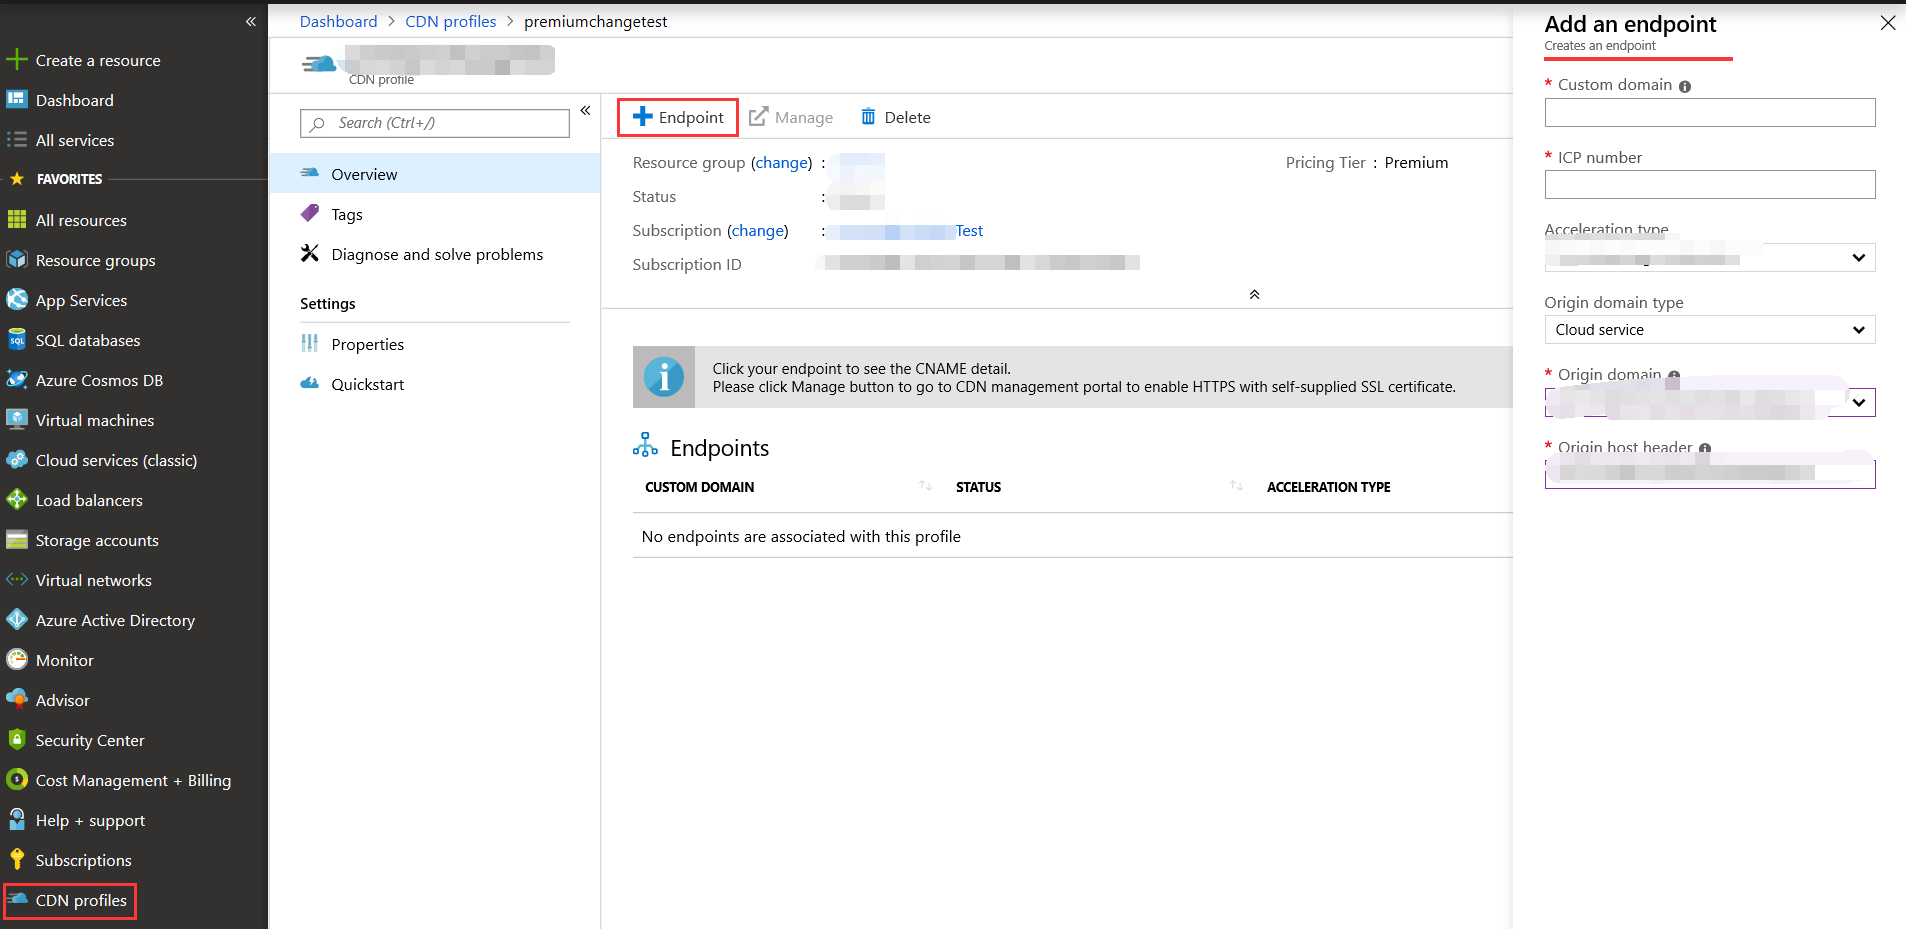Sort endpoints by Status column
Viewport: 1906px width, 929px height.
(1236, 486)
